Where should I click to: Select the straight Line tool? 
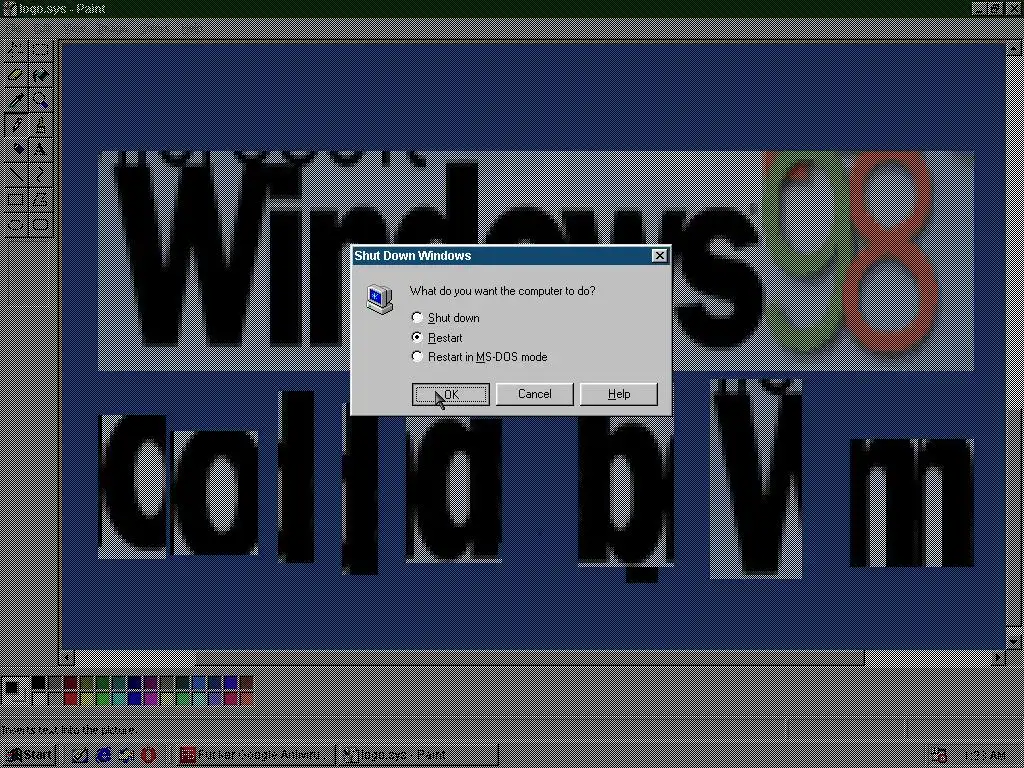(x=16, y=174)
